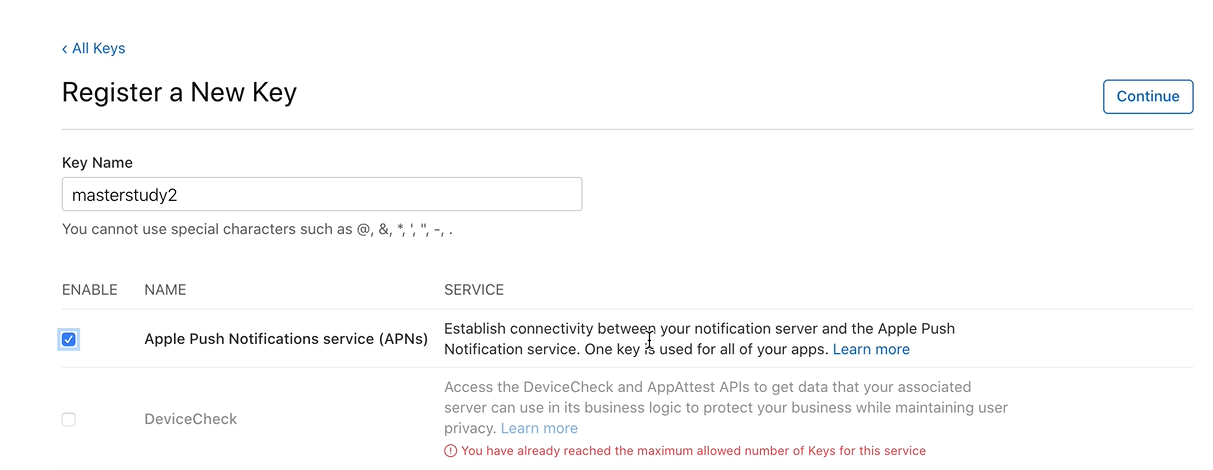Click the disabled DeviceCheck checkbox

click(69, 419)
